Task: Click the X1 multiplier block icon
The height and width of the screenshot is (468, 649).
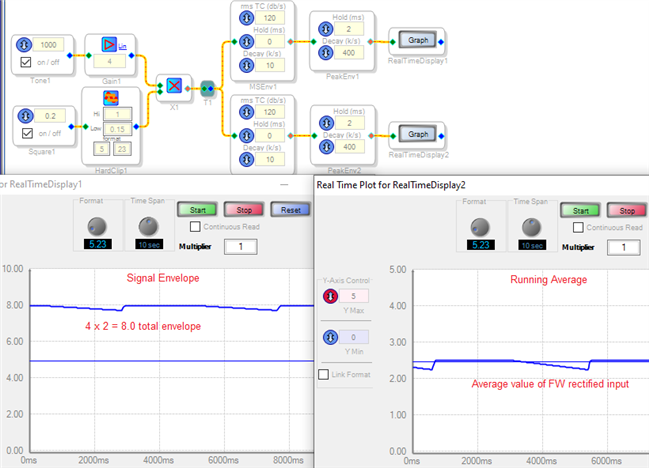Action: 174,86
